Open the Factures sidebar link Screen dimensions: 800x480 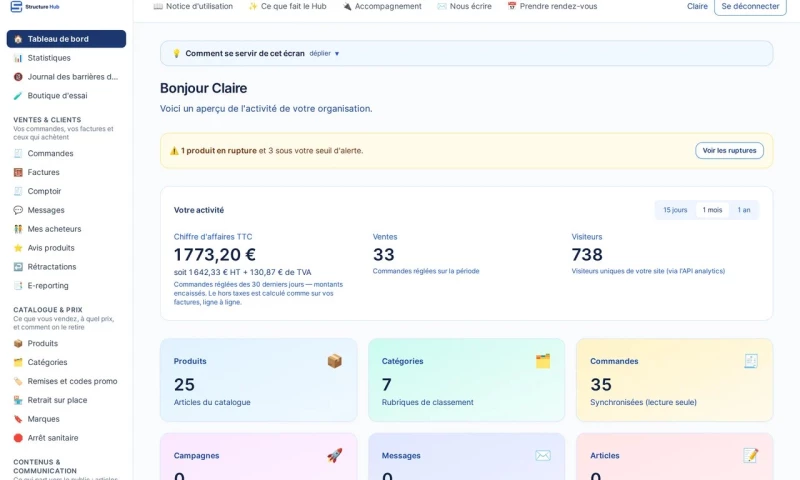pyautogui.click(x=66, y=172)
